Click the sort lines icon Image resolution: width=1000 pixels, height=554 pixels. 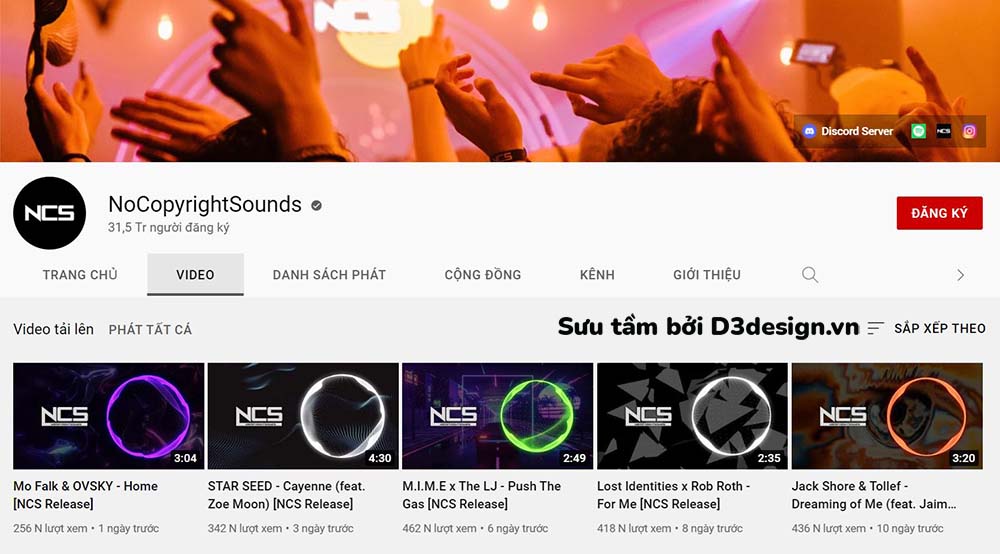point(876,328)
